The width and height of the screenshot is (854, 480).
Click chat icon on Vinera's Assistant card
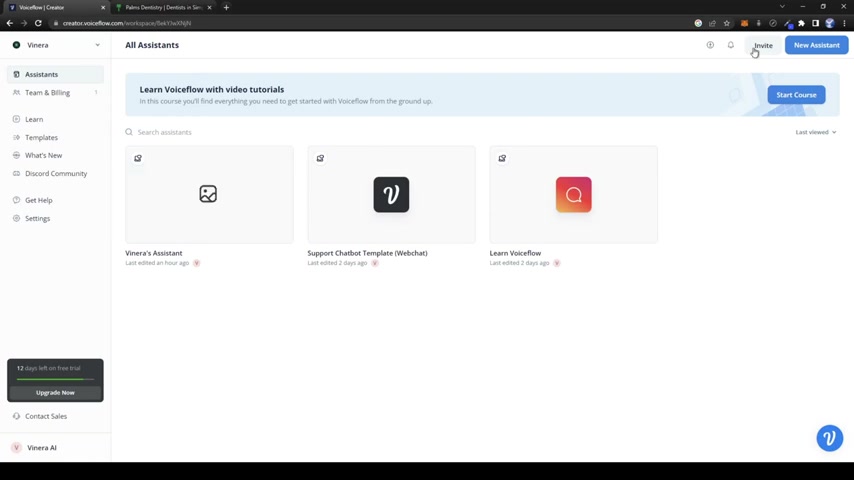click(138, 158)
